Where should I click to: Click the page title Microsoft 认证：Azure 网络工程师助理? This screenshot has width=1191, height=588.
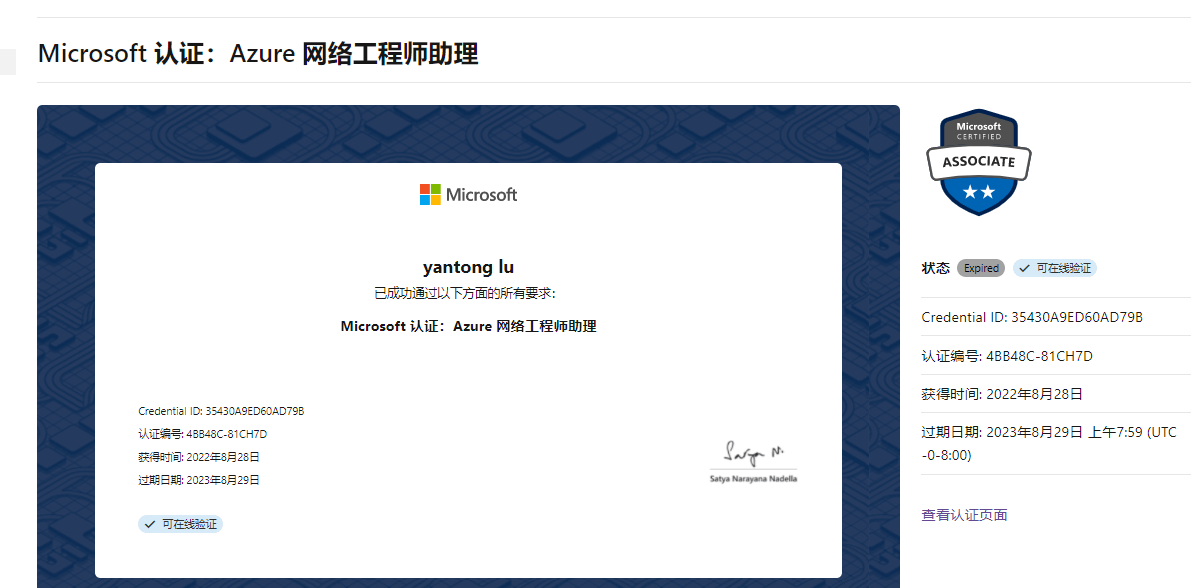[258, 53]
